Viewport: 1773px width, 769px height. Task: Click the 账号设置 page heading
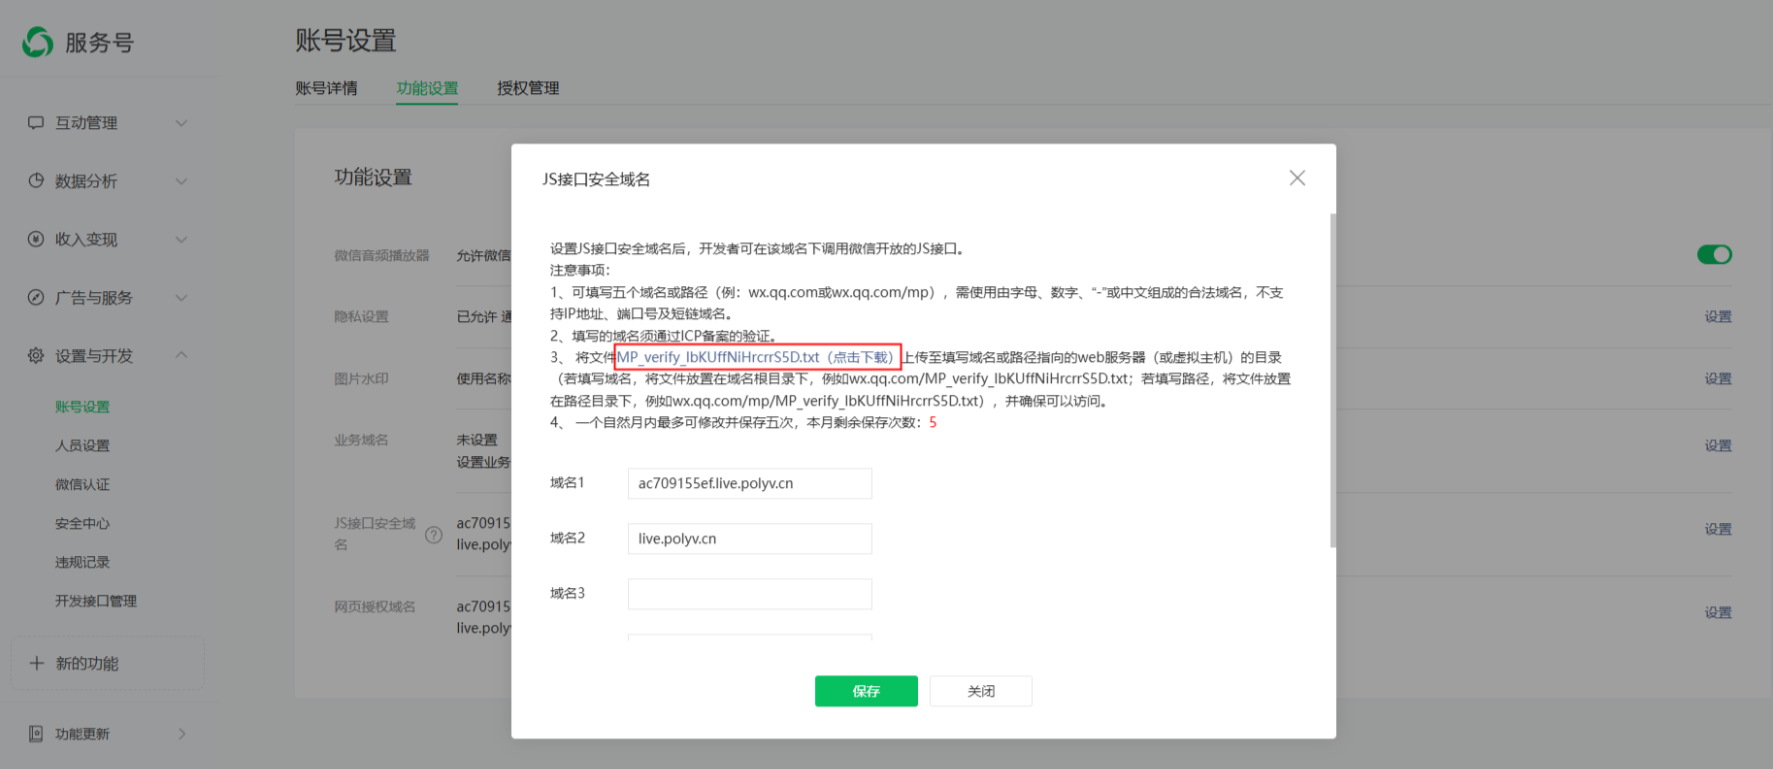346,40
